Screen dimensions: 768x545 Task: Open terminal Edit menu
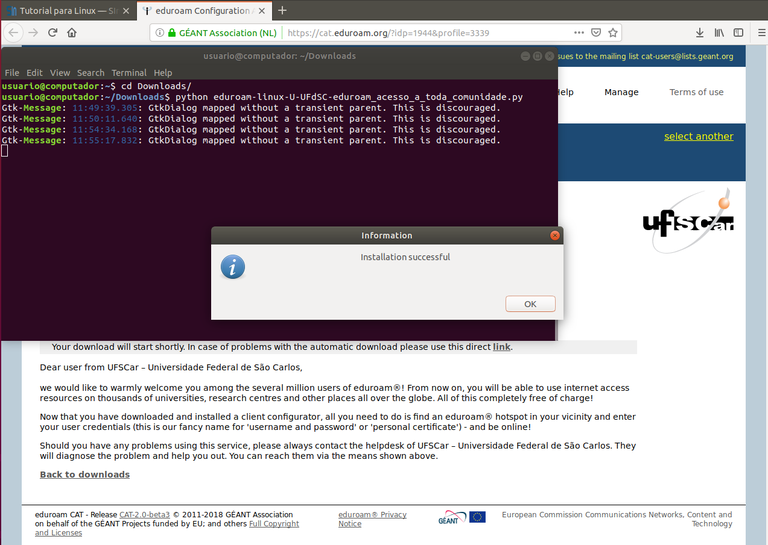34,73
